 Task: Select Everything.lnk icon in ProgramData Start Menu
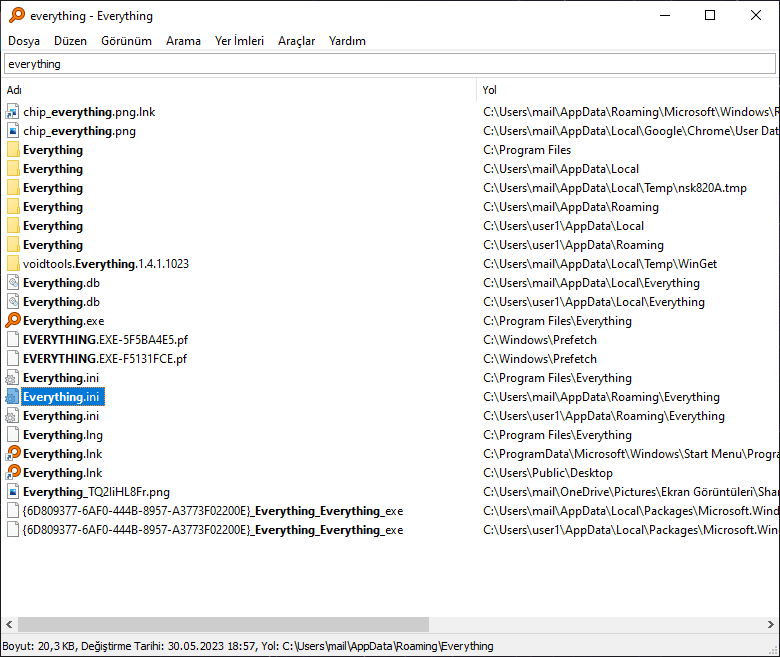coord(13,454)
